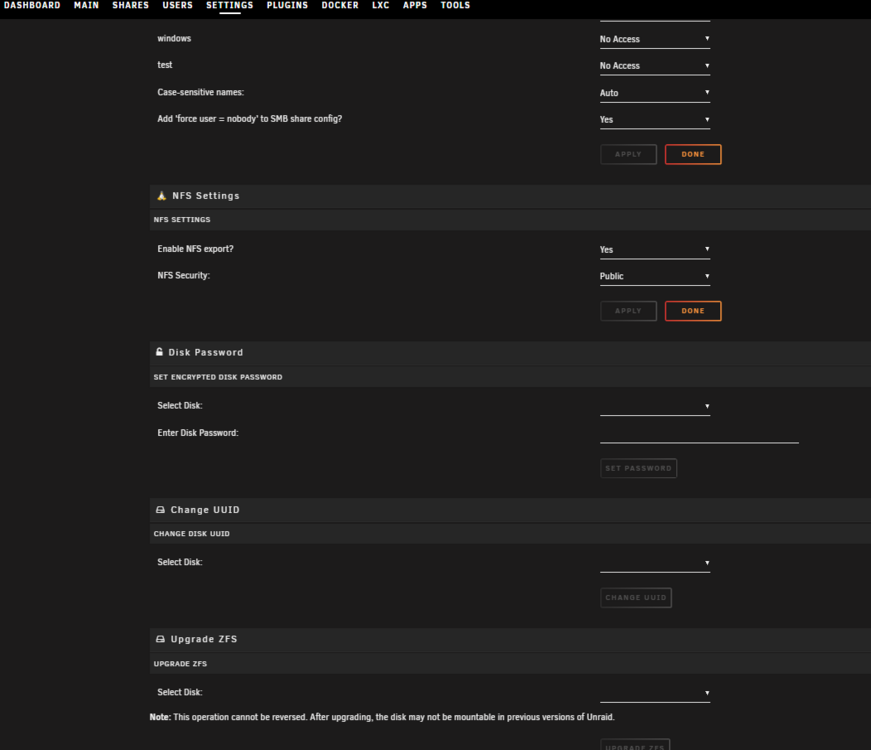Click the Change UUID disk icon
871x750 pixels.
(x=161, y=509)
